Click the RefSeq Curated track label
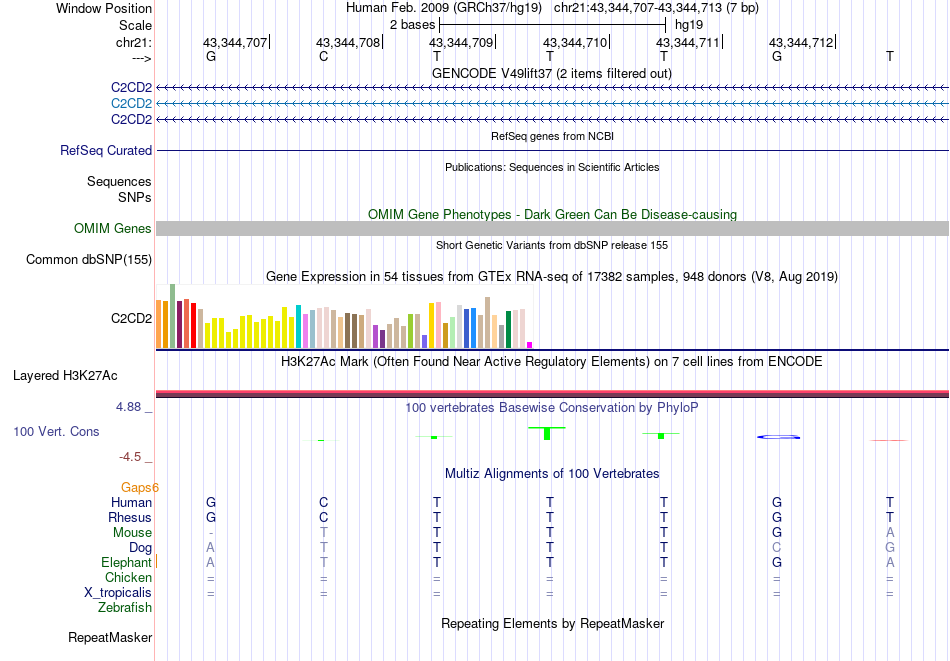Viewport: 950px width, 661px height. (x=106, y=150)
